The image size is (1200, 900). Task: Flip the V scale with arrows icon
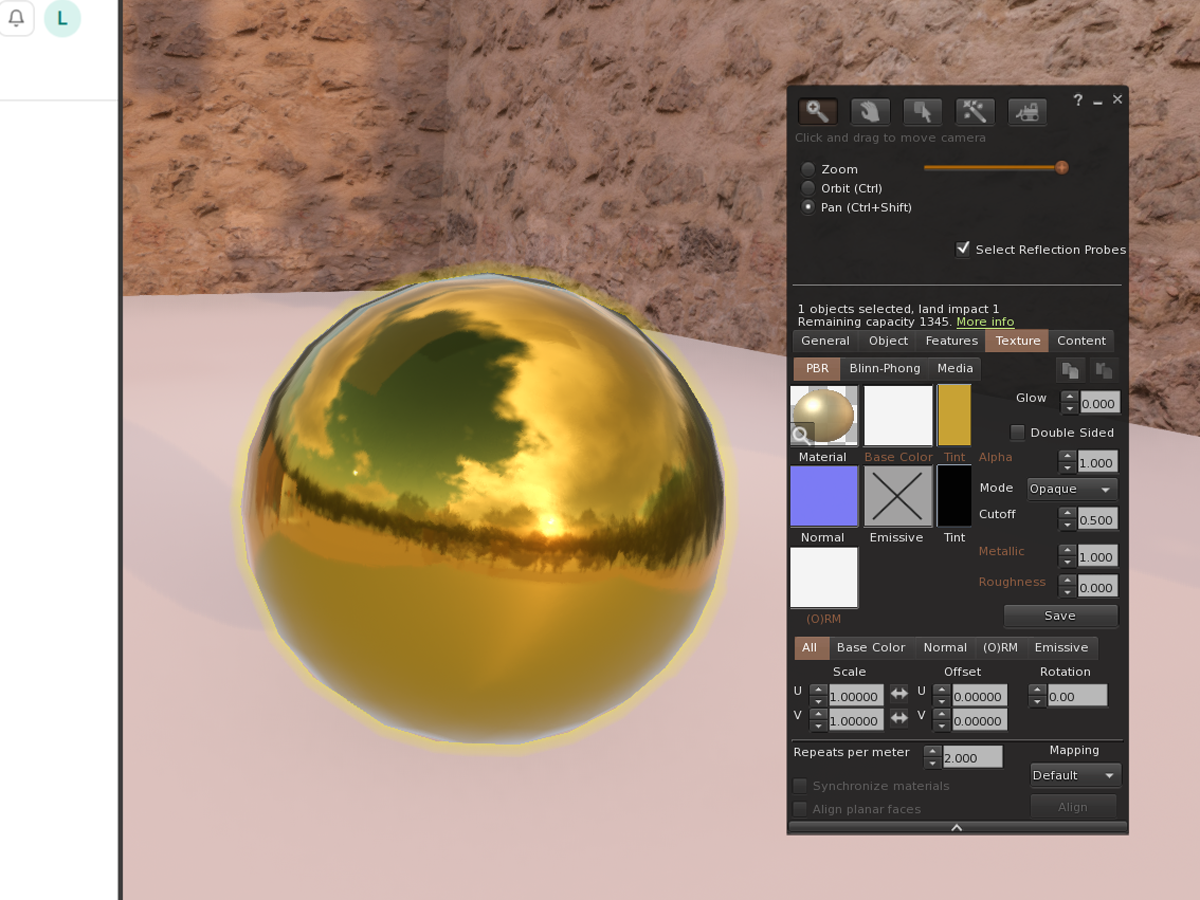899,718
